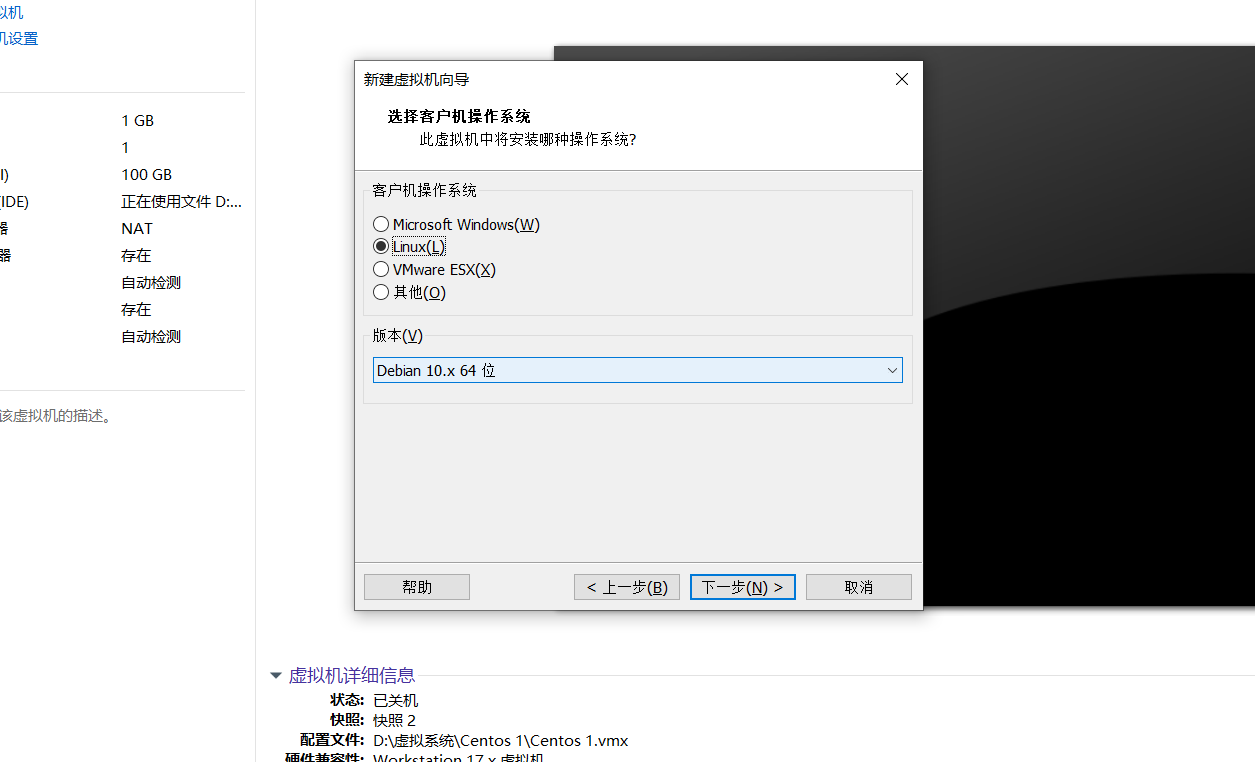Open the Debian 10.x 64位 version dropdown
The width and height of the screenshot is (1255, 762).
(891, 370)
